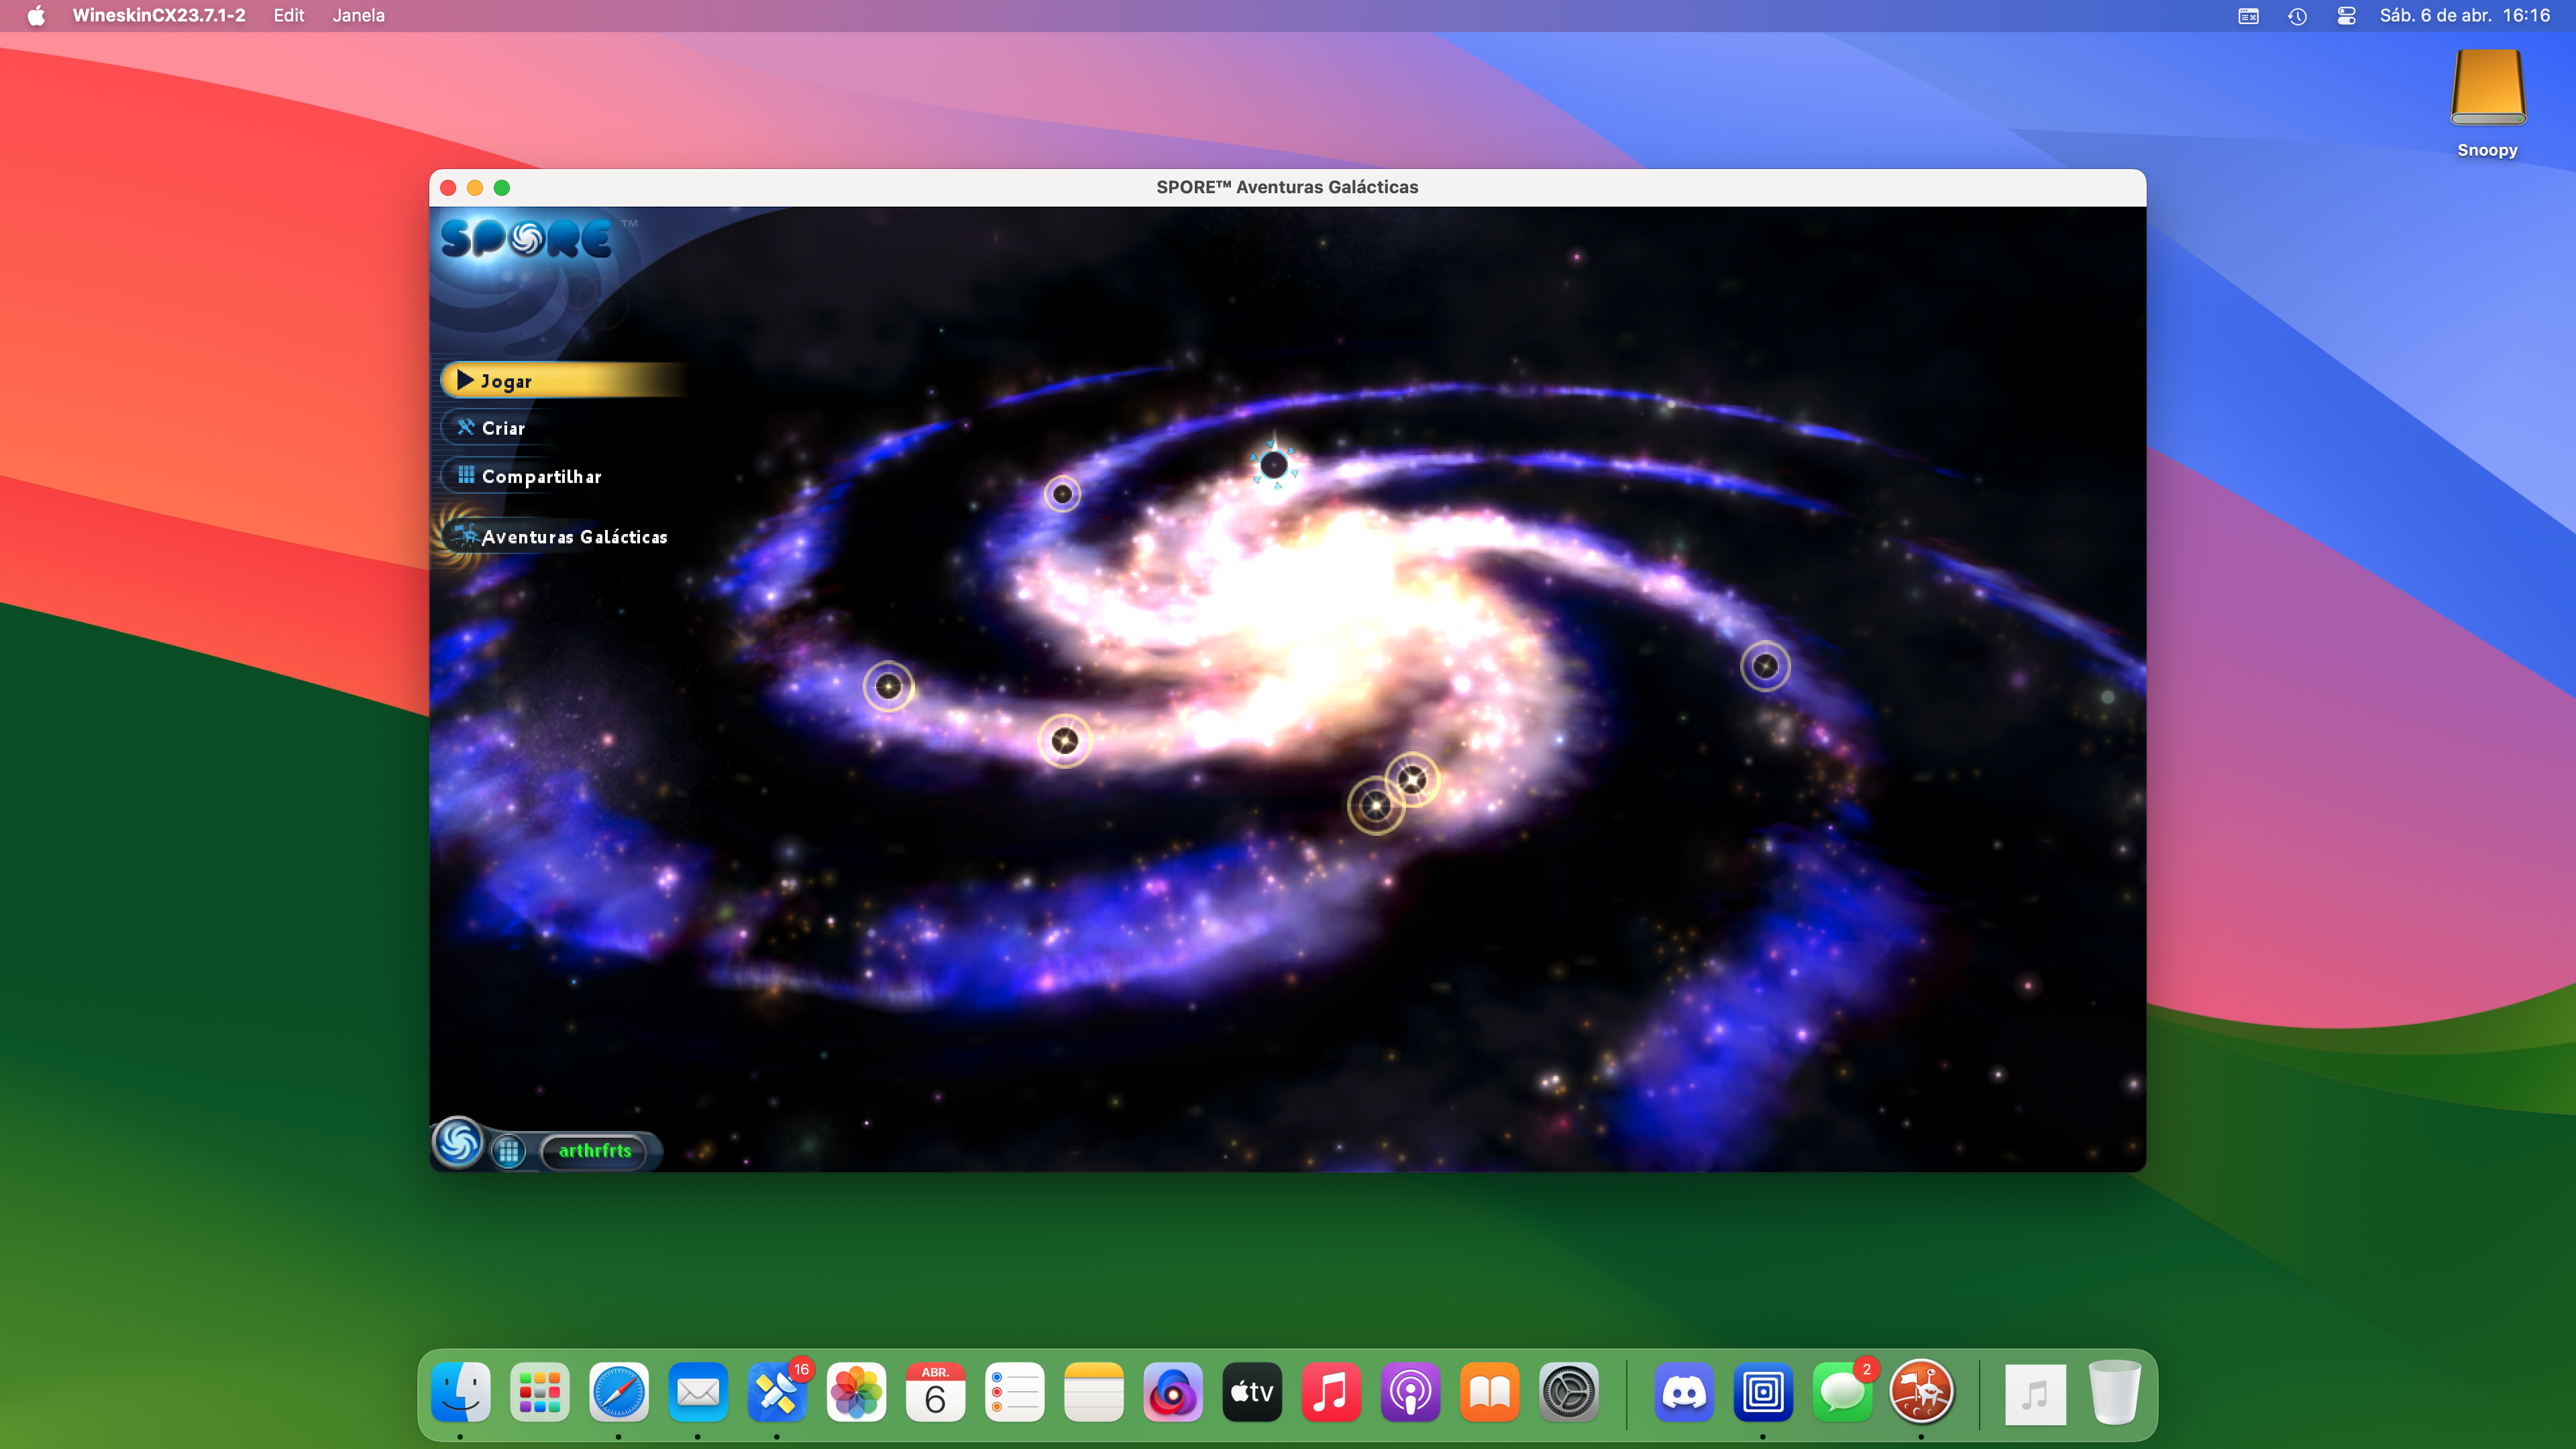Open Photos from the Dock
Viewport: 2576px width, 1449px height.
tap(857, 1392)
